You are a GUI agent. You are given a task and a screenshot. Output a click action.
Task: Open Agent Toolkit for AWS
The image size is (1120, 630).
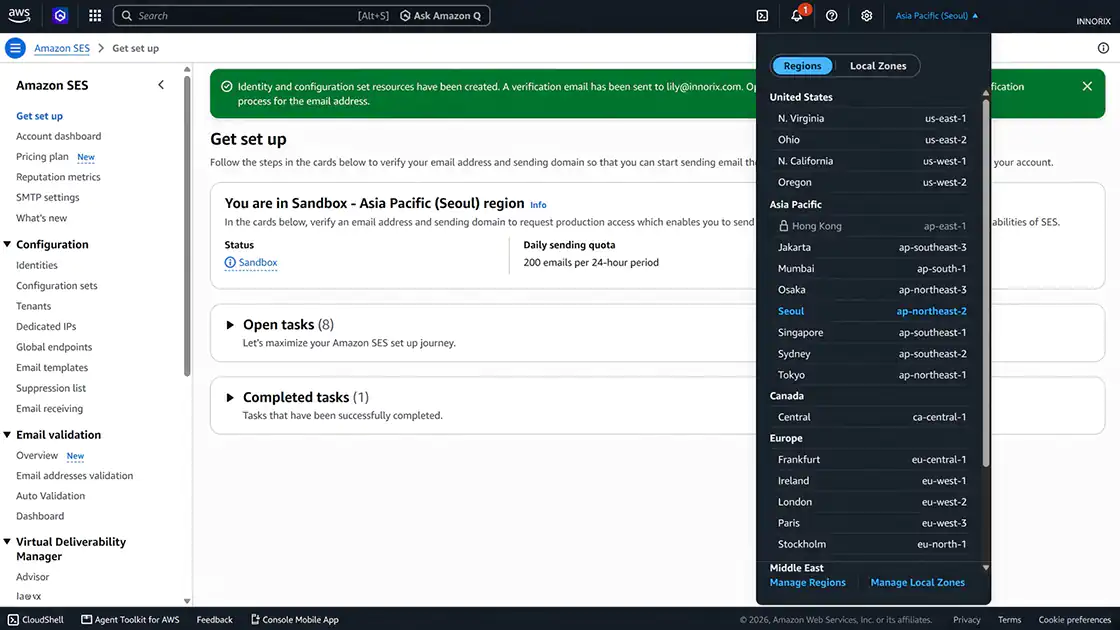click(x=130, y=619)
